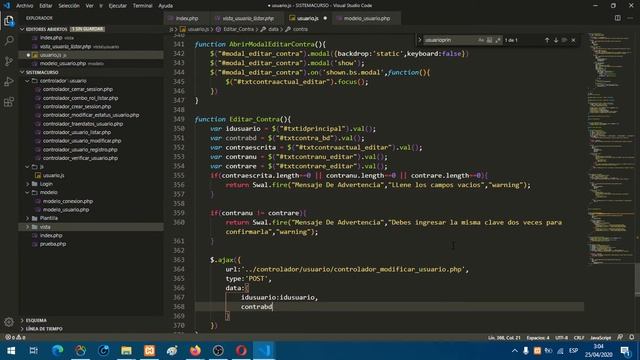This screenshot has height=360, width=640.
Task: Open the Windows Start menu
Action: tap(11, 351)
